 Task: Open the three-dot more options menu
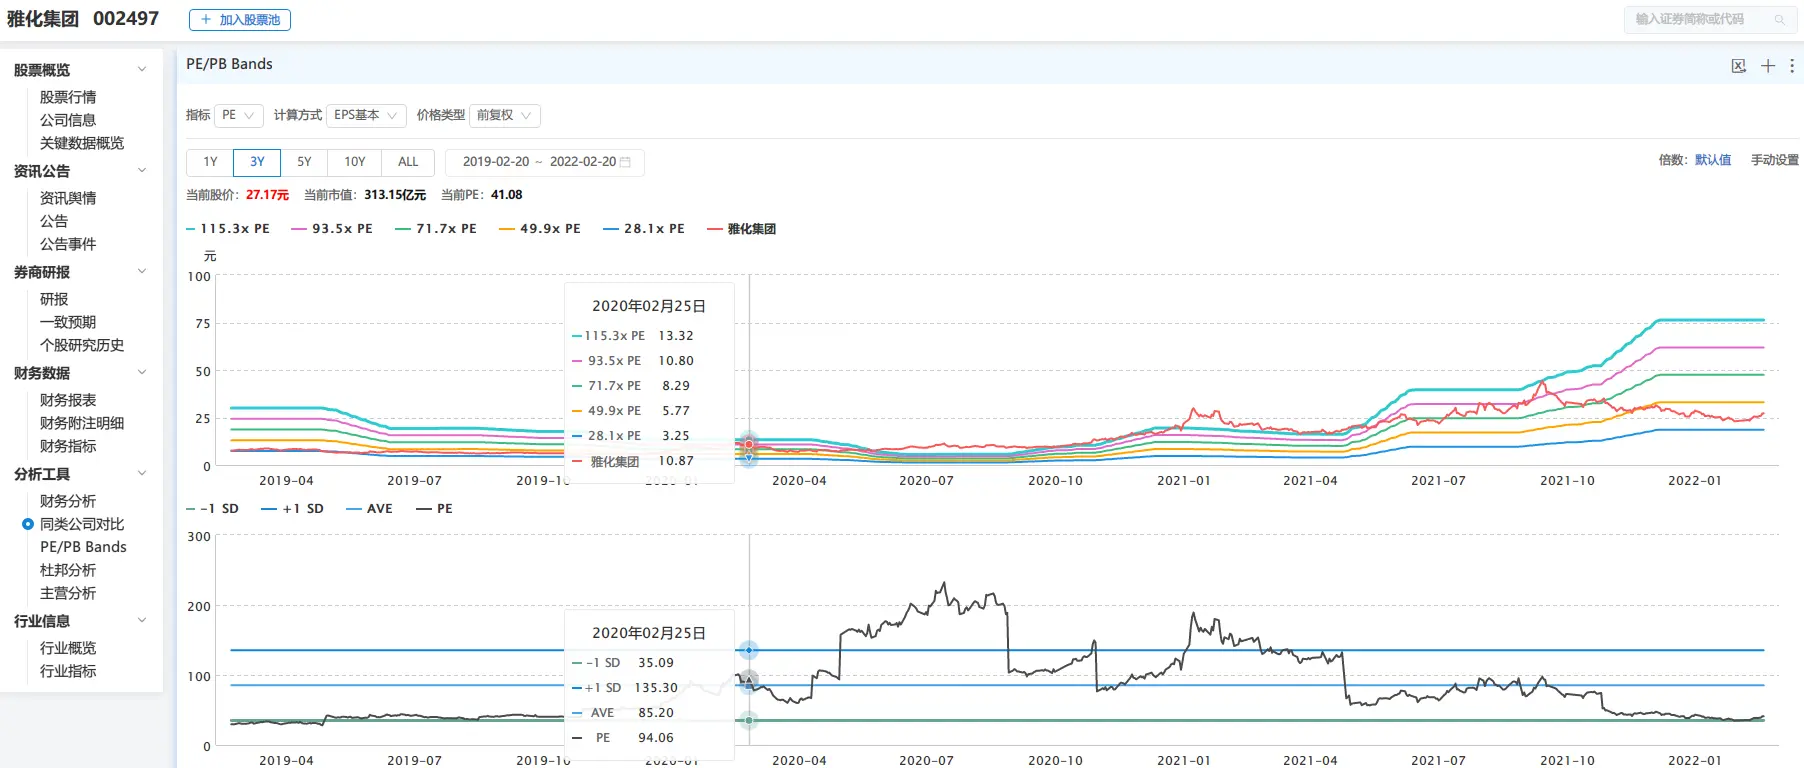click(1791, 66)
